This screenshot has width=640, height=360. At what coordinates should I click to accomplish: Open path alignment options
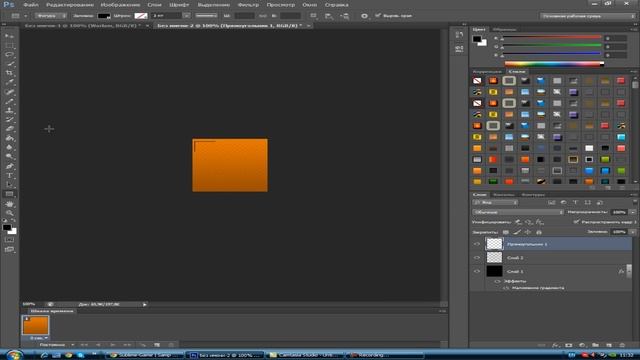click(x=329, y=16)
